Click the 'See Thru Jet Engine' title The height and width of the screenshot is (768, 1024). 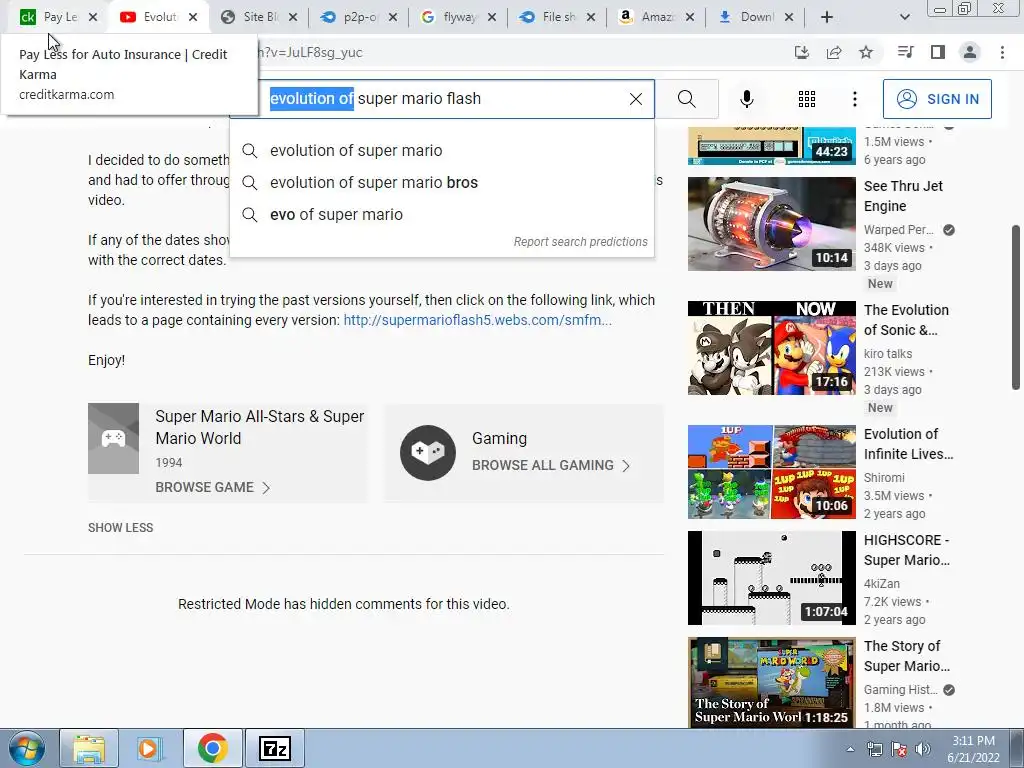pyautogui.click(x=903, y=196)
